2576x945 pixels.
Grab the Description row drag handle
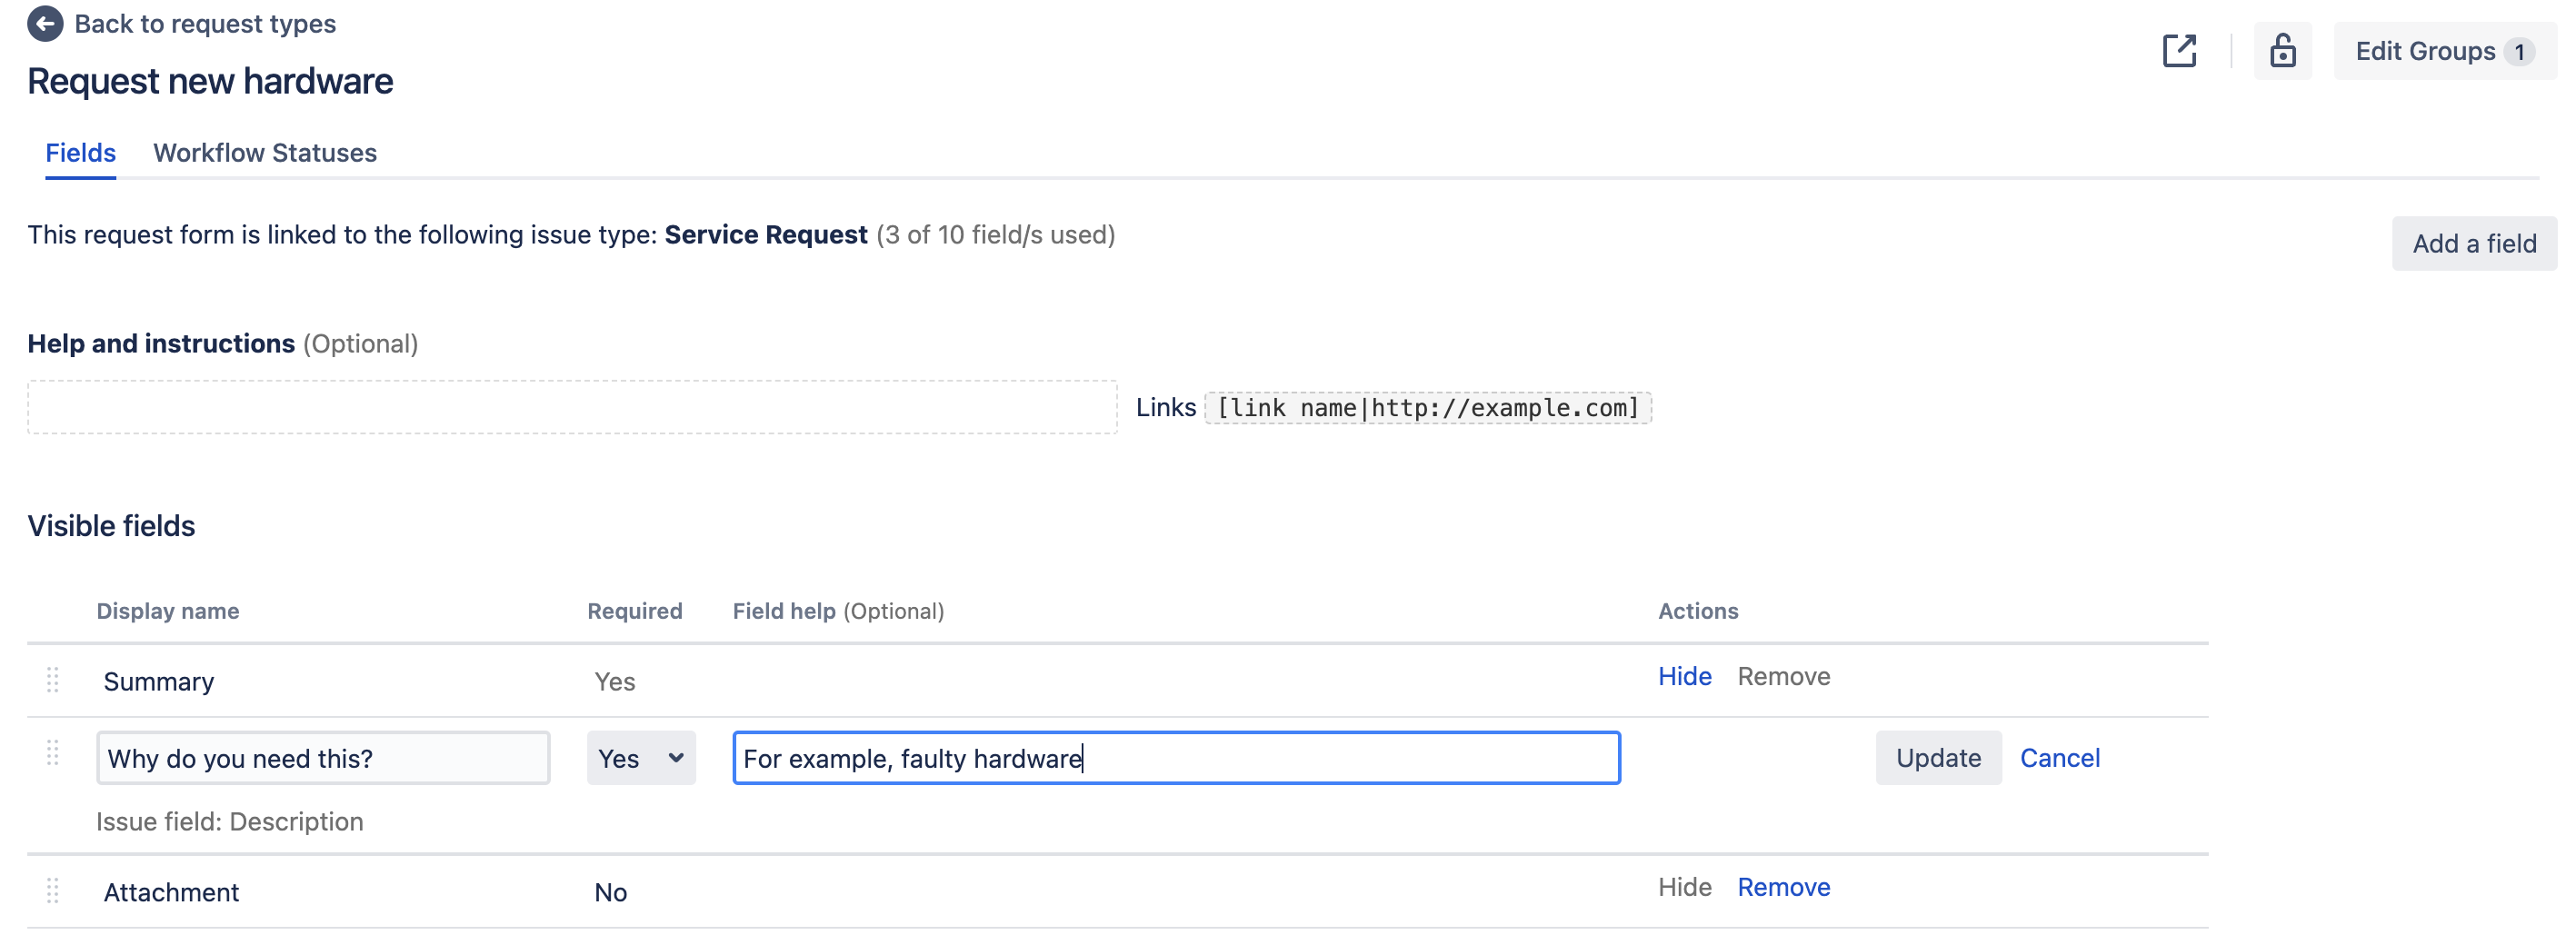pos(53,753)
